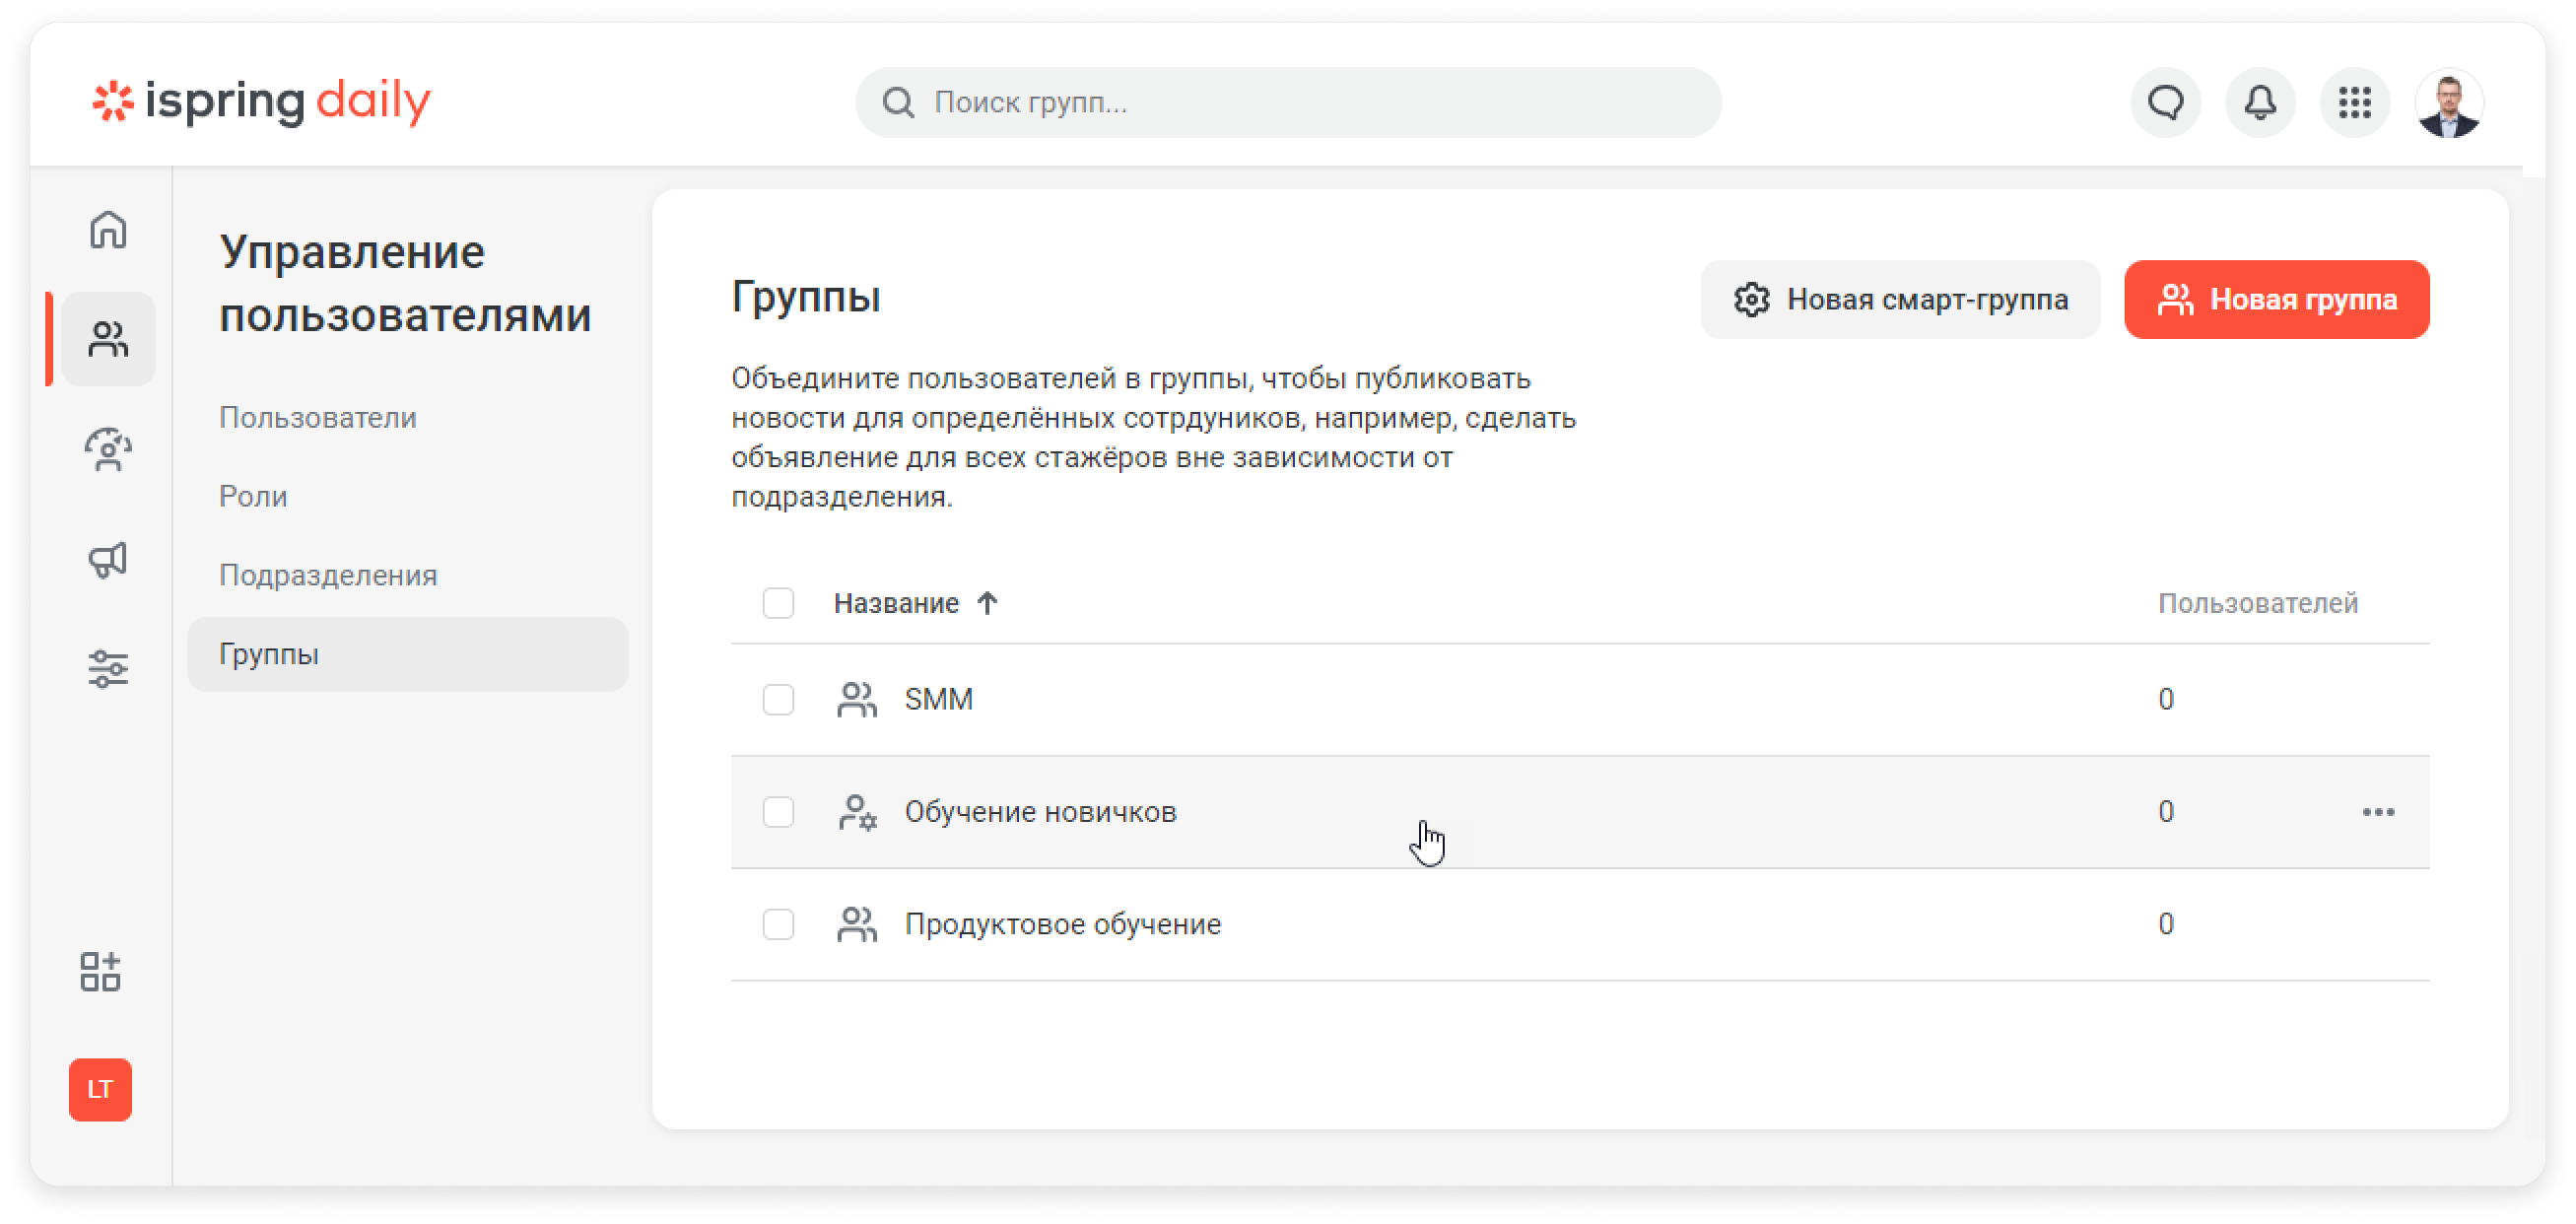Open the megaphone announcements sidebar icon
The image size is (2576, 1224).
pos(108,559)
